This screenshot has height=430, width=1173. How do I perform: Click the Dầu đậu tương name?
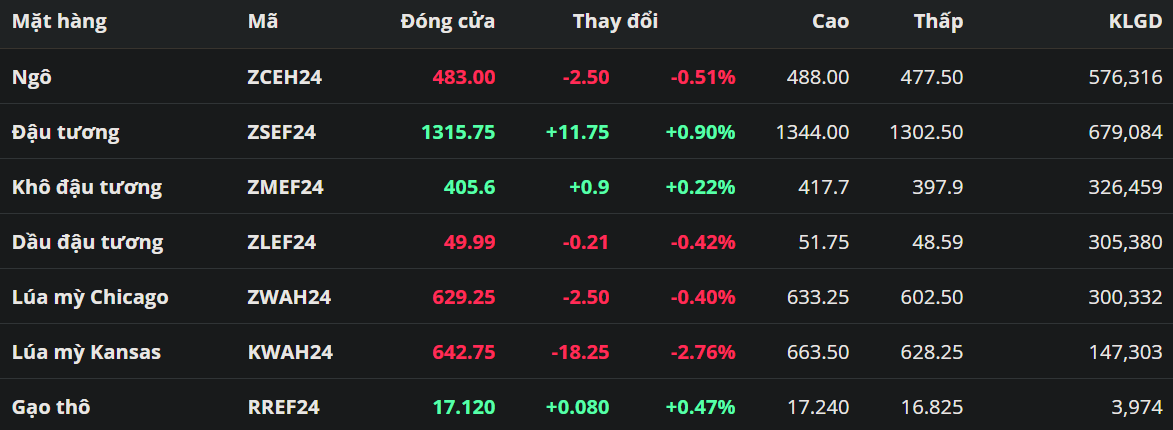88,242
